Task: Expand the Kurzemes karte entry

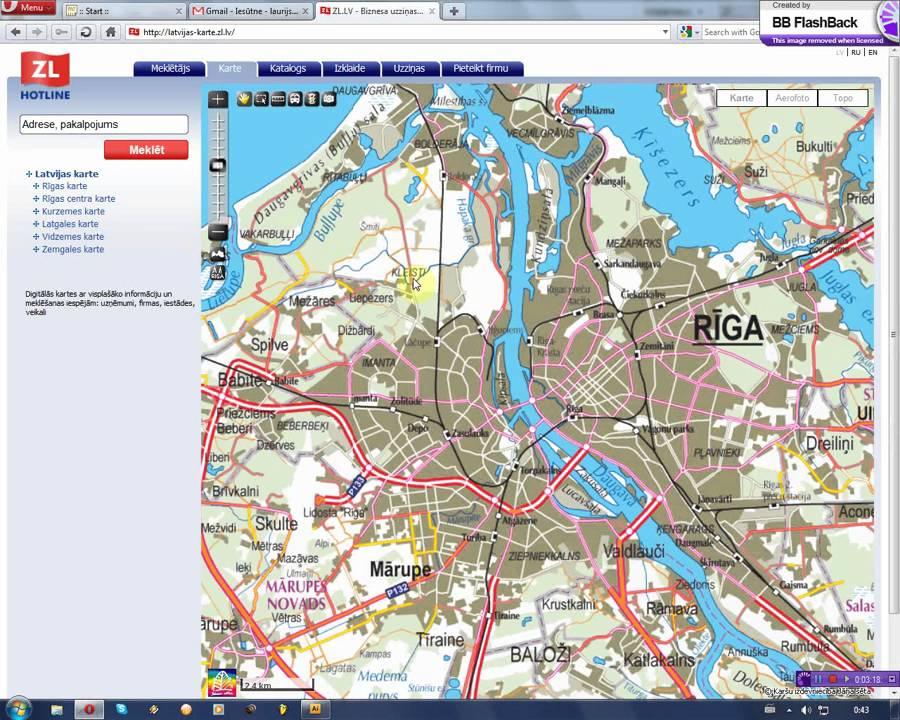Action: (36, 211)
